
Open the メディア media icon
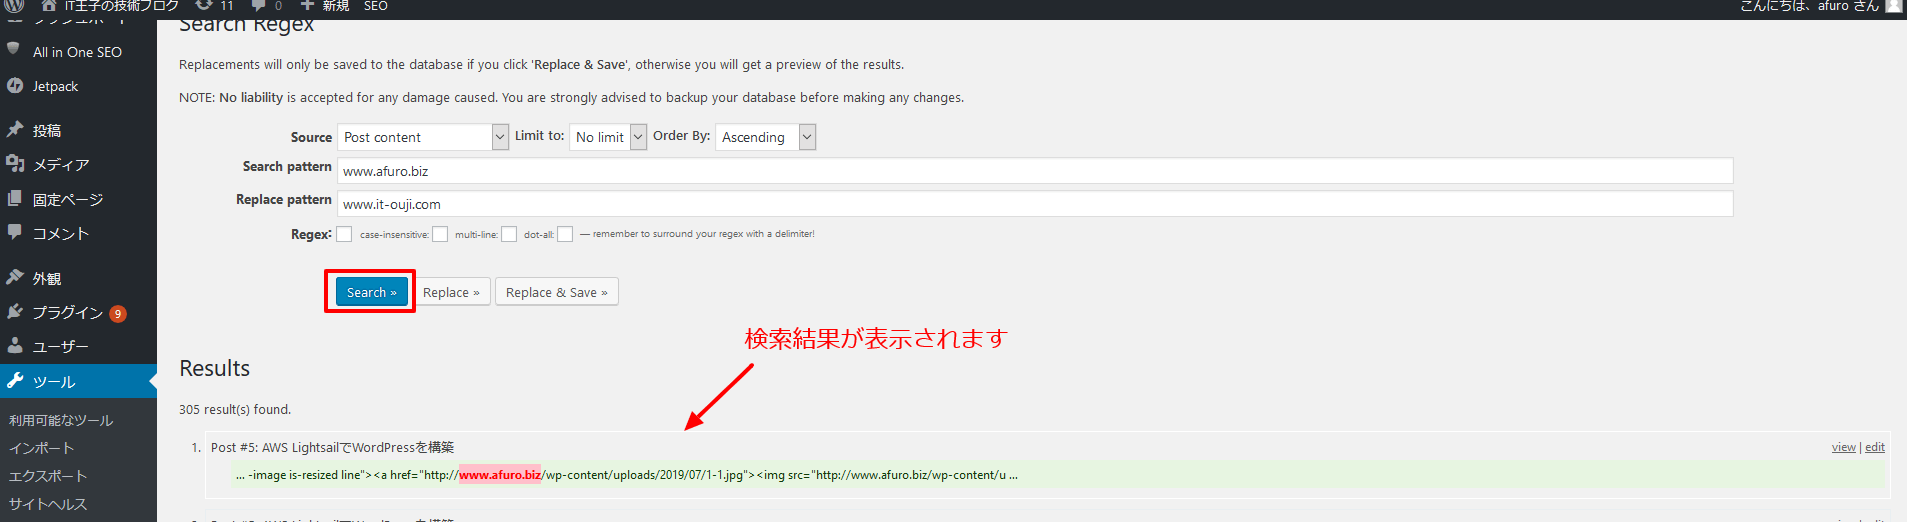click(15, 164)
